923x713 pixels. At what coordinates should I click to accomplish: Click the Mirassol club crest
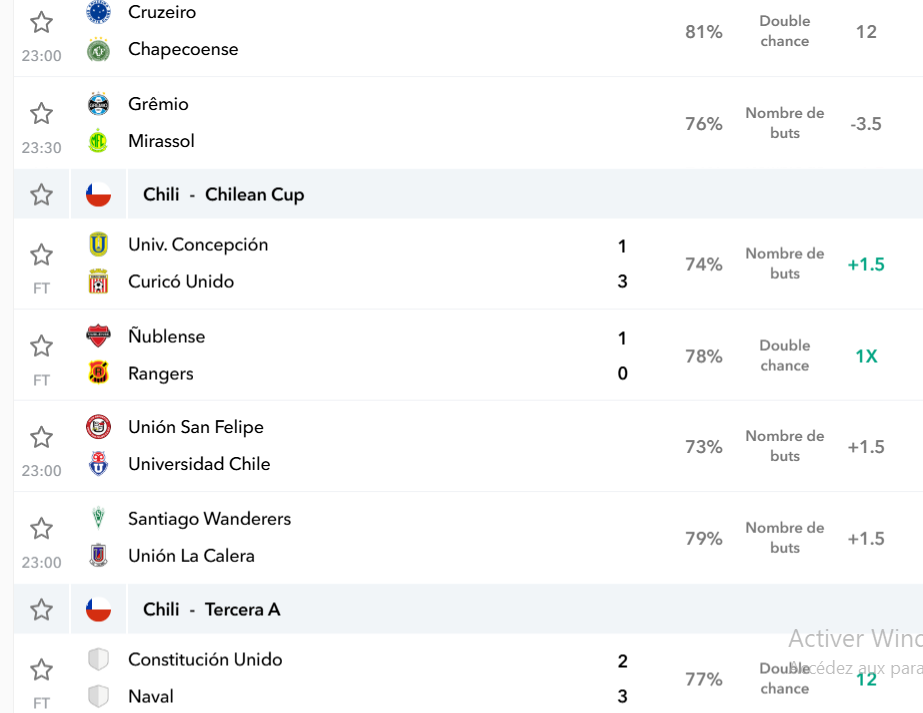98,141
